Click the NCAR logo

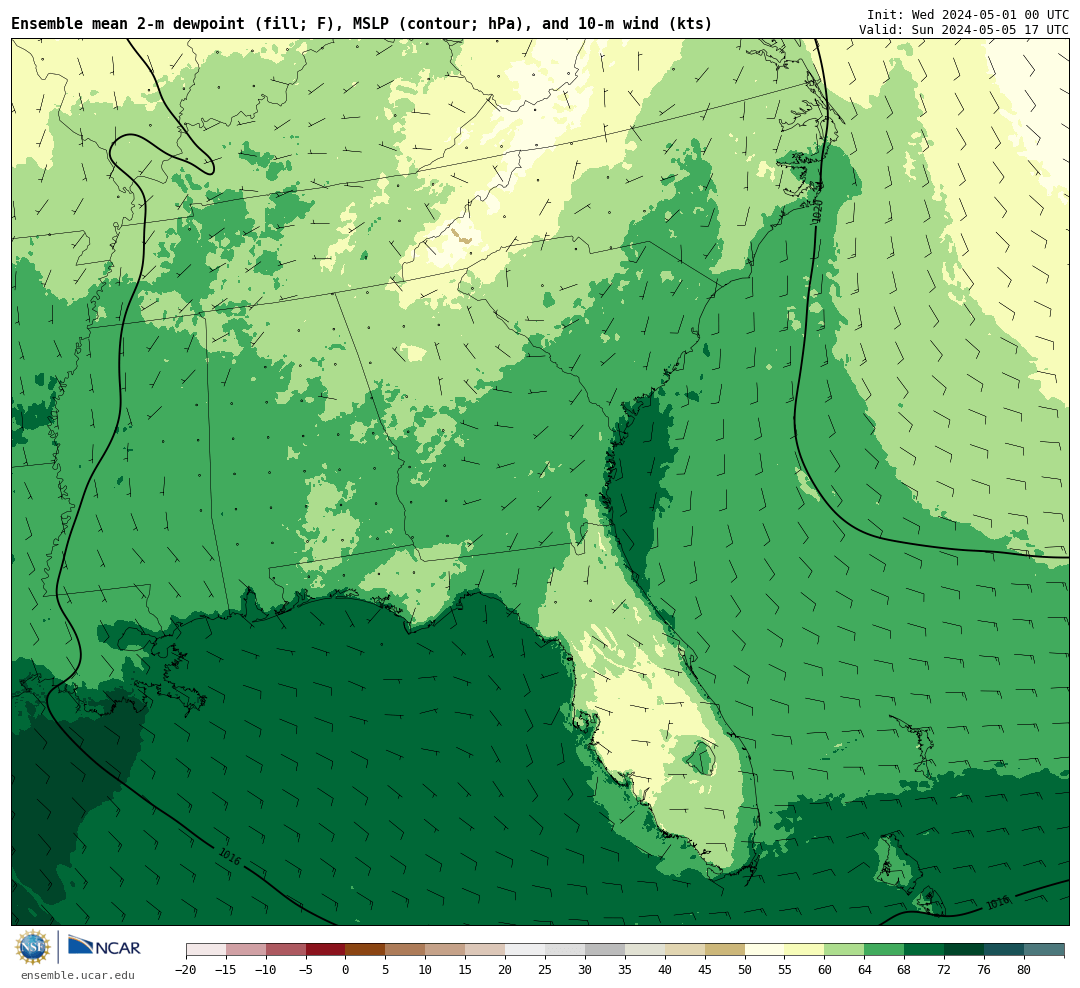[x=104, y=947]
